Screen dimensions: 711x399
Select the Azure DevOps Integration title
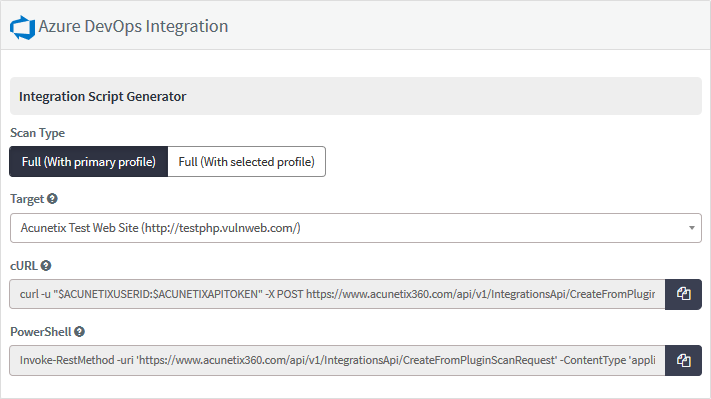[133, 26]
